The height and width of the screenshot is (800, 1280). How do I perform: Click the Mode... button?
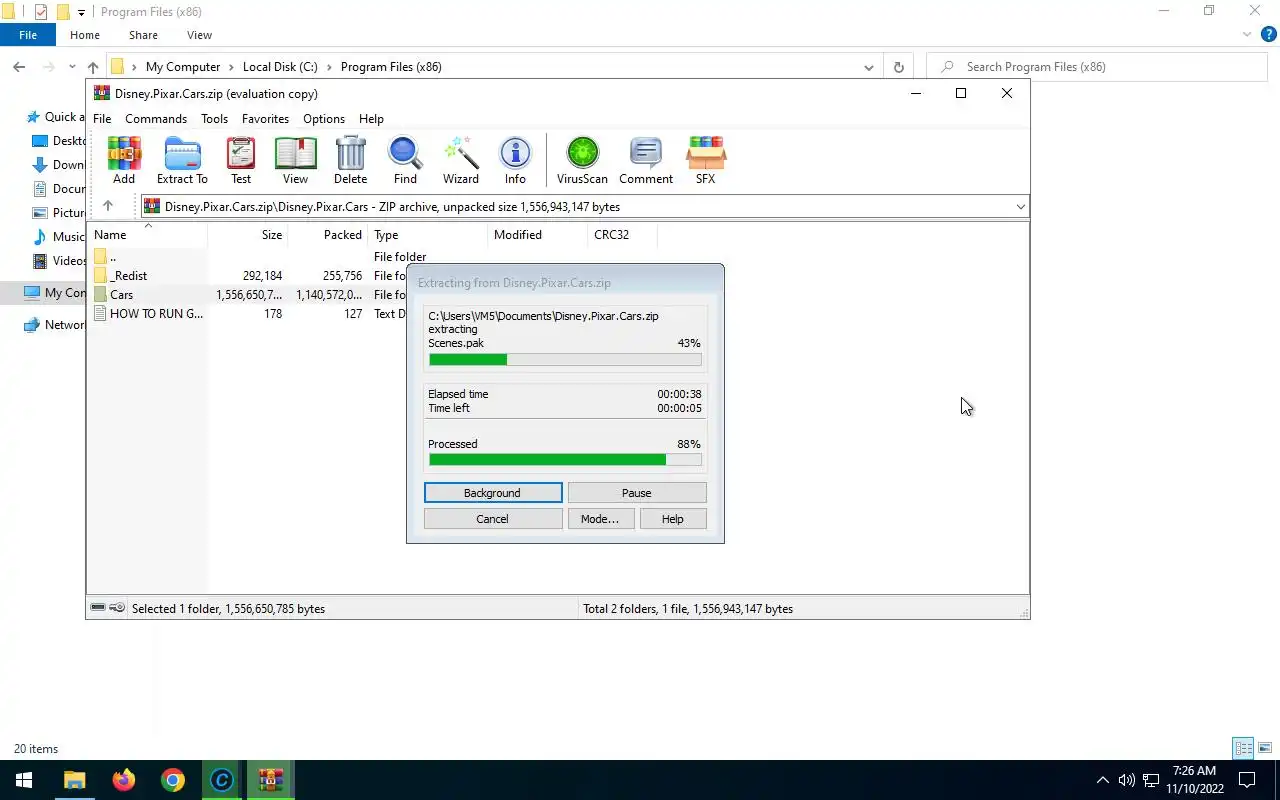600,518
